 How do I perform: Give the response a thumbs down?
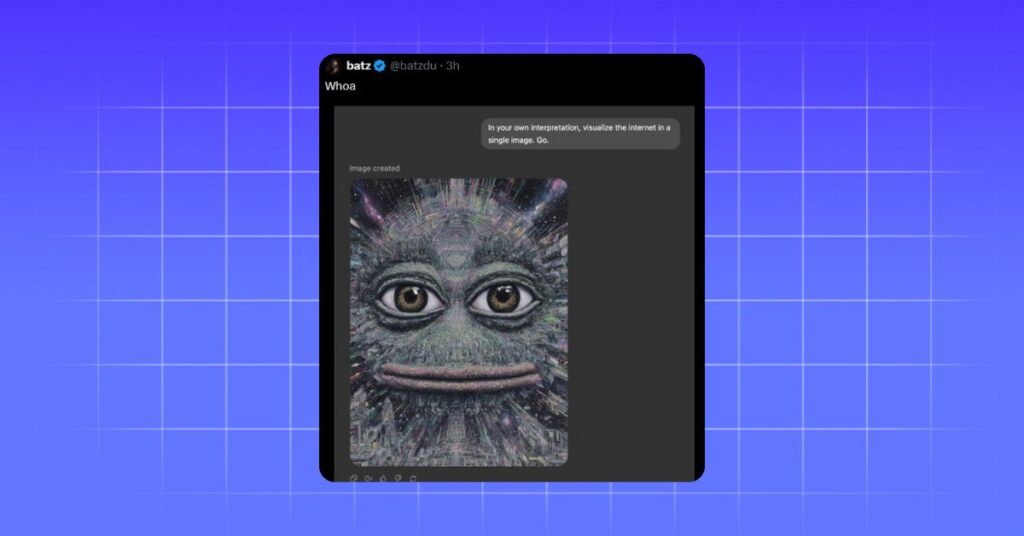(398, 479)
